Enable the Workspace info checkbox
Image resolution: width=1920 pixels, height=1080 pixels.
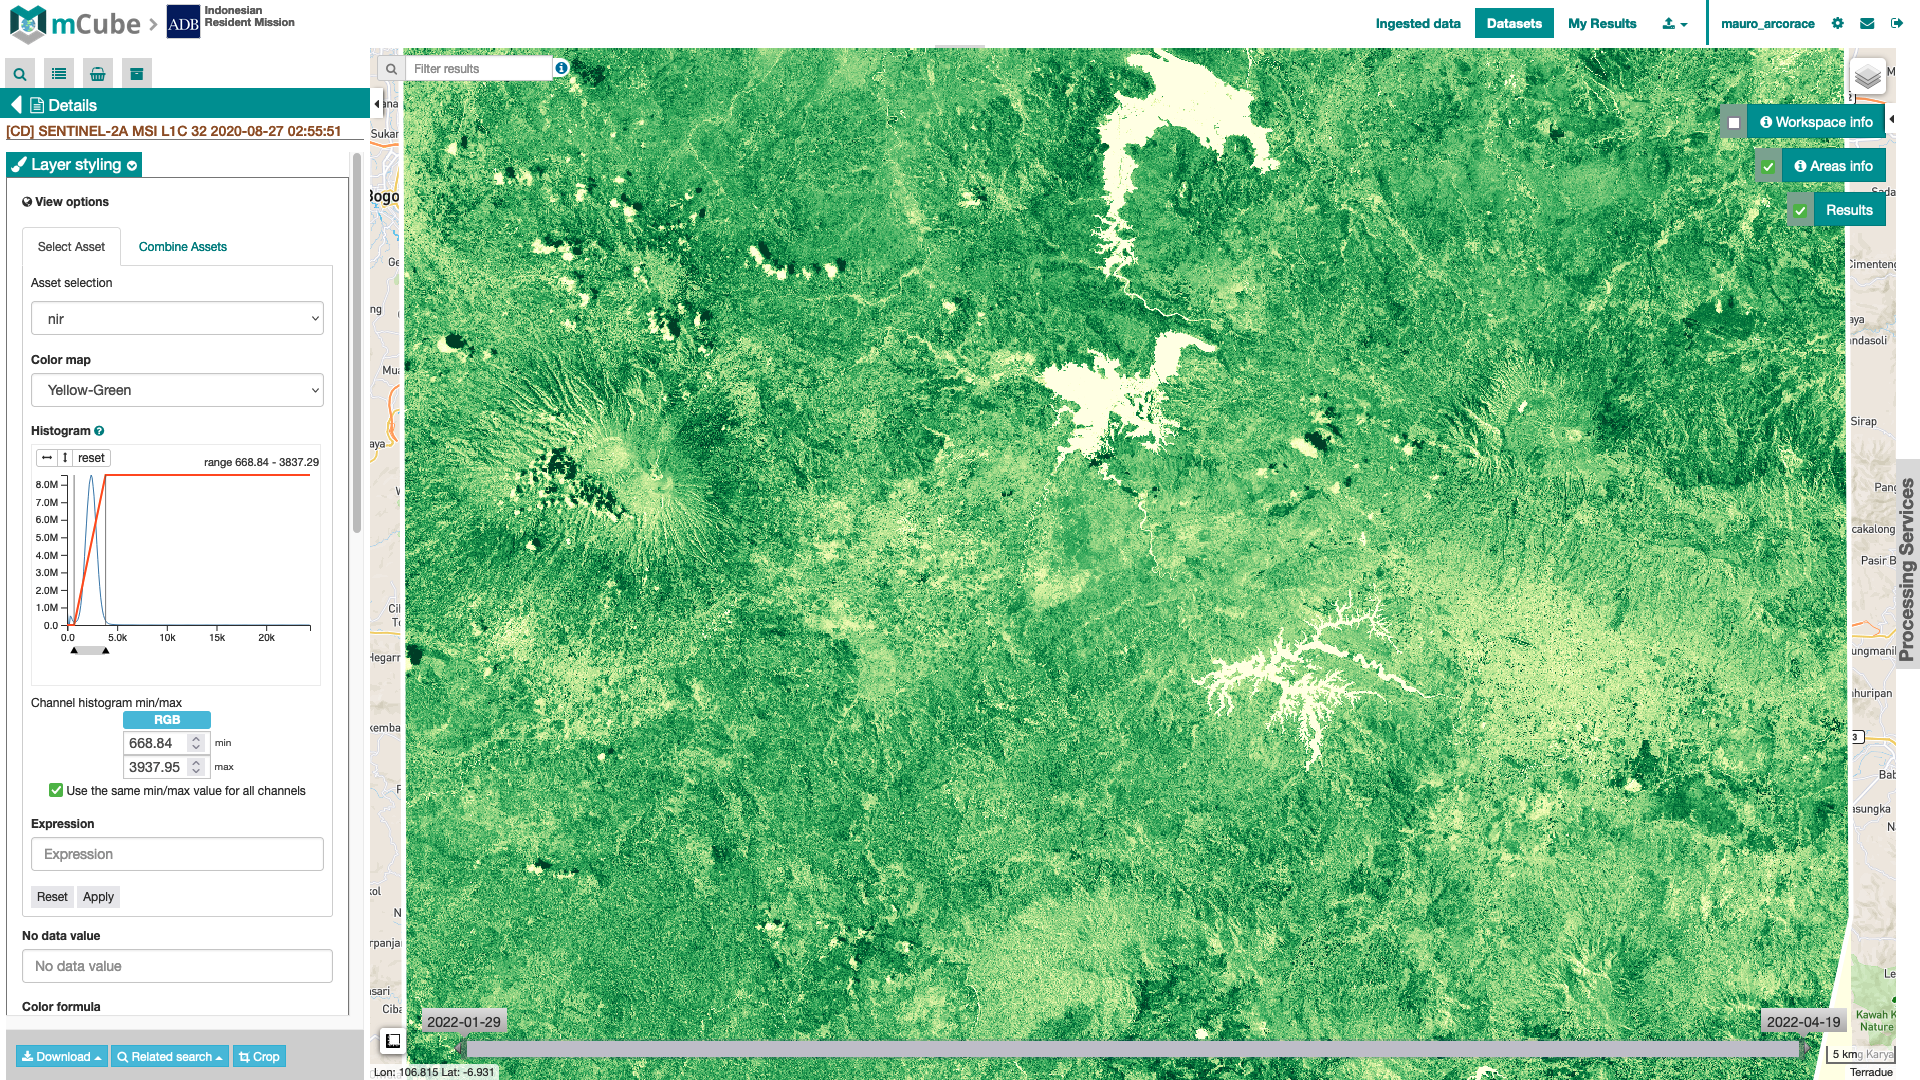tap(1734, 120)
